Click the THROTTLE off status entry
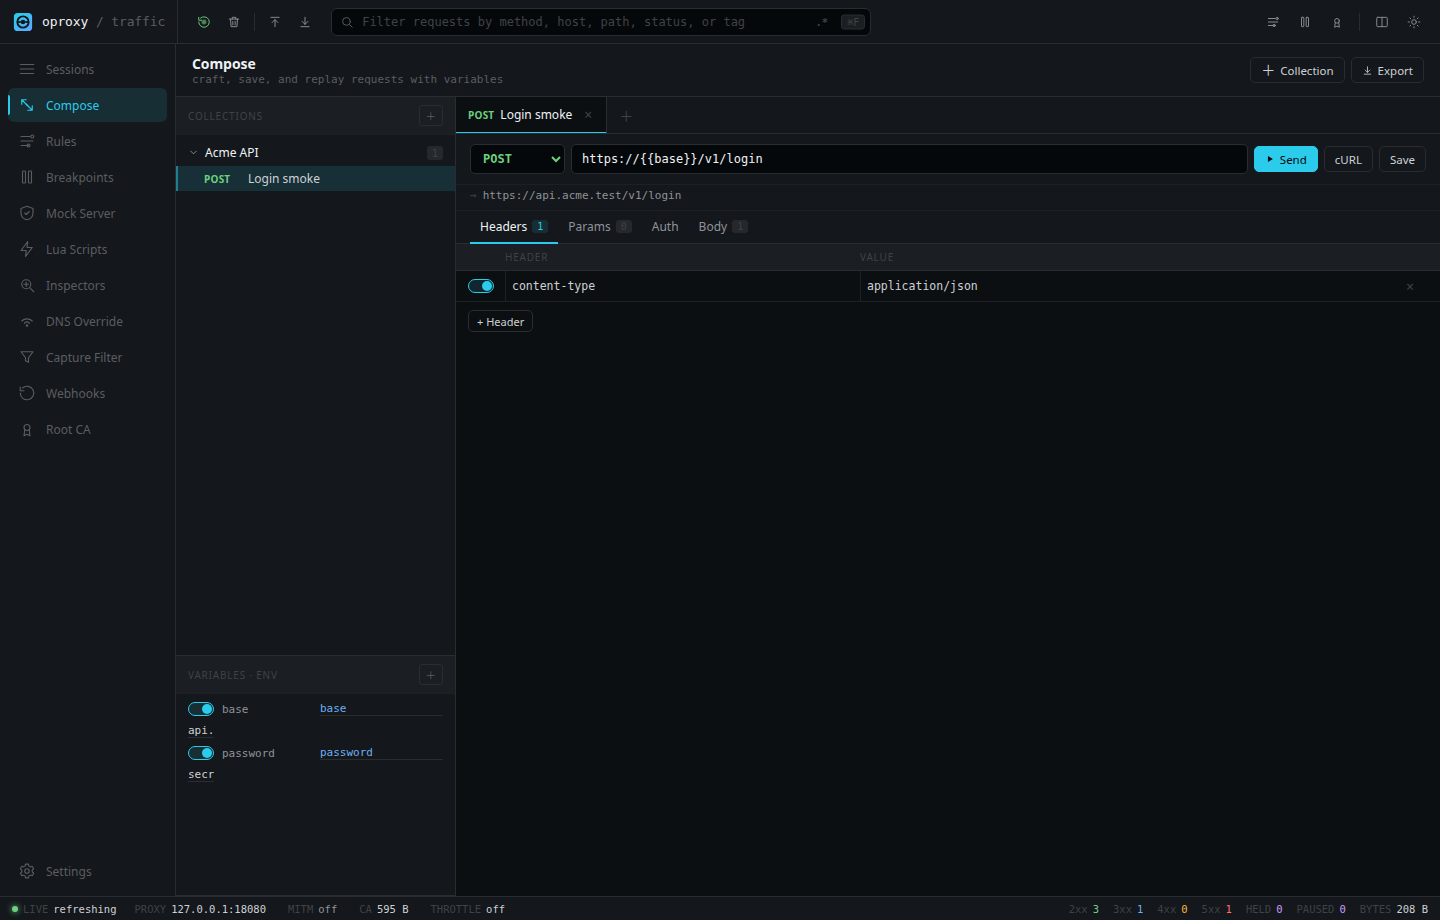This screenshot has width=1440, height=920. tap(467, 909)
